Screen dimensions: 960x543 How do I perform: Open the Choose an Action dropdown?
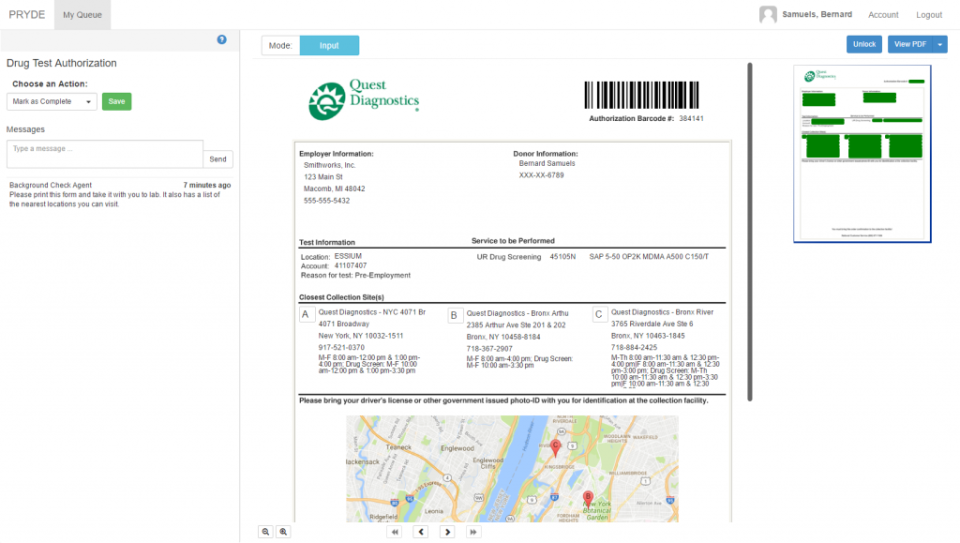[x=52, y=101]
